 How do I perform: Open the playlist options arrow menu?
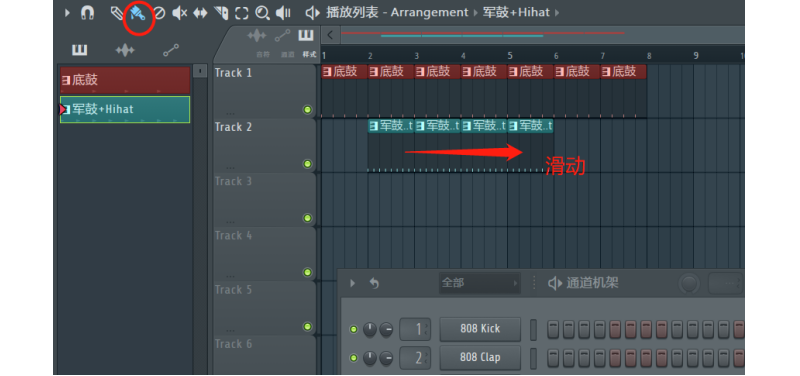[67, 13]
